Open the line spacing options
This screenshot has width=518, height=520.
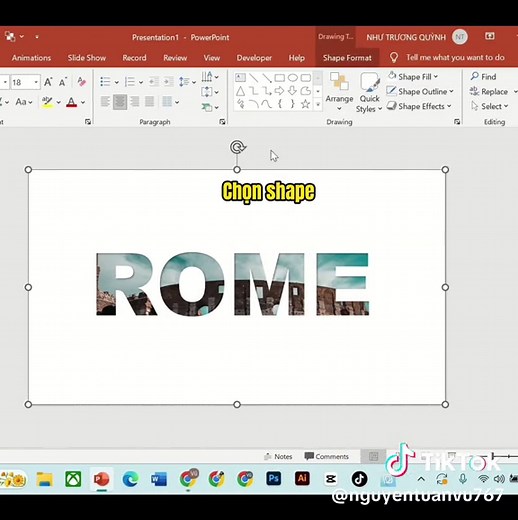(x=187, y=82)
